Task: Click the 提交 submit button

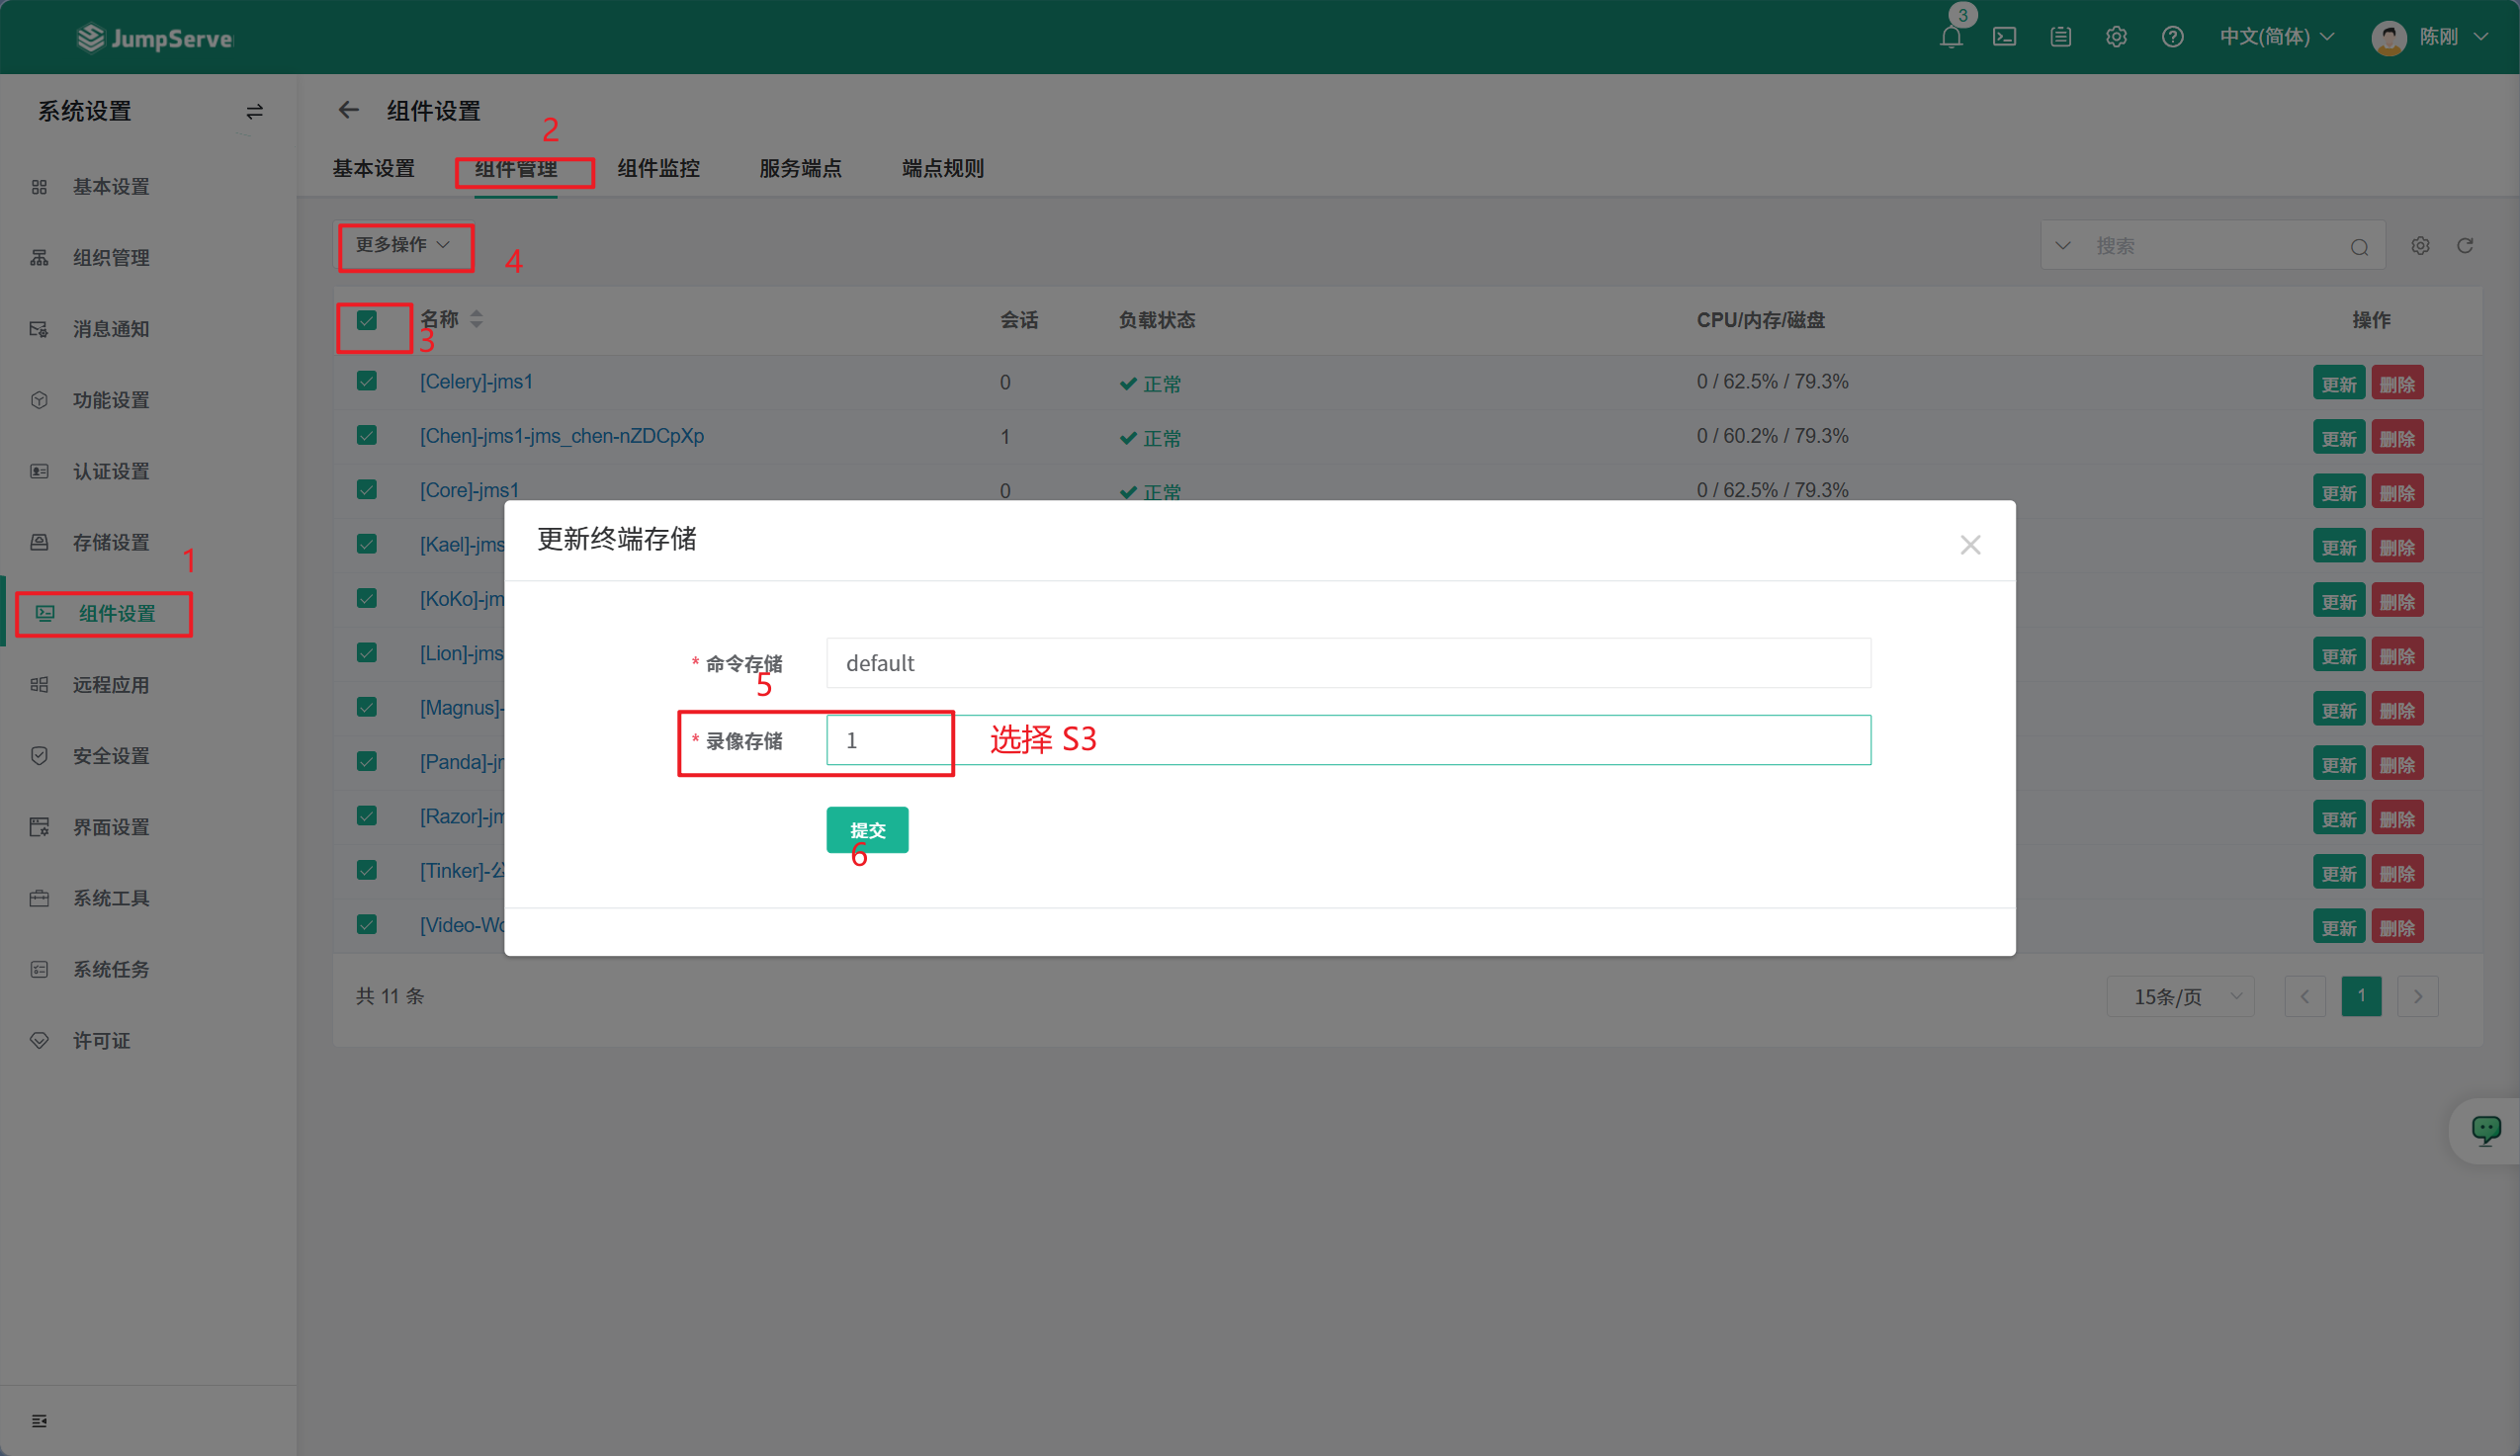Action: coord(867,830)
